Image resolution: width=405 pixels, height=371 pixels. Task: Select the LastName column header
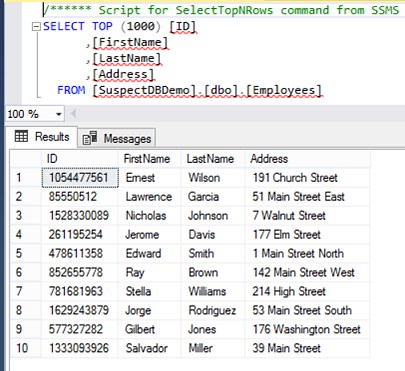coord(213,159)
